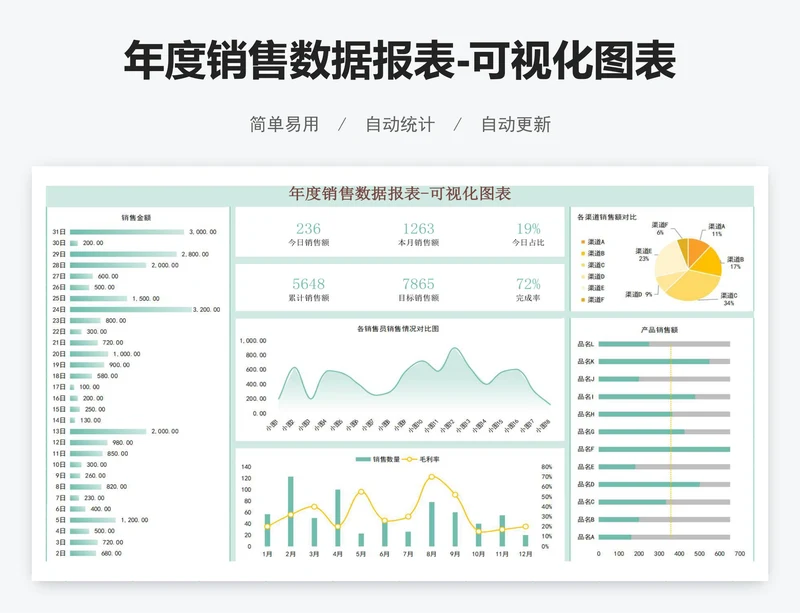Click the 完成率 value 72%
The width and height of the screenshot is (800, 613).
529,284
